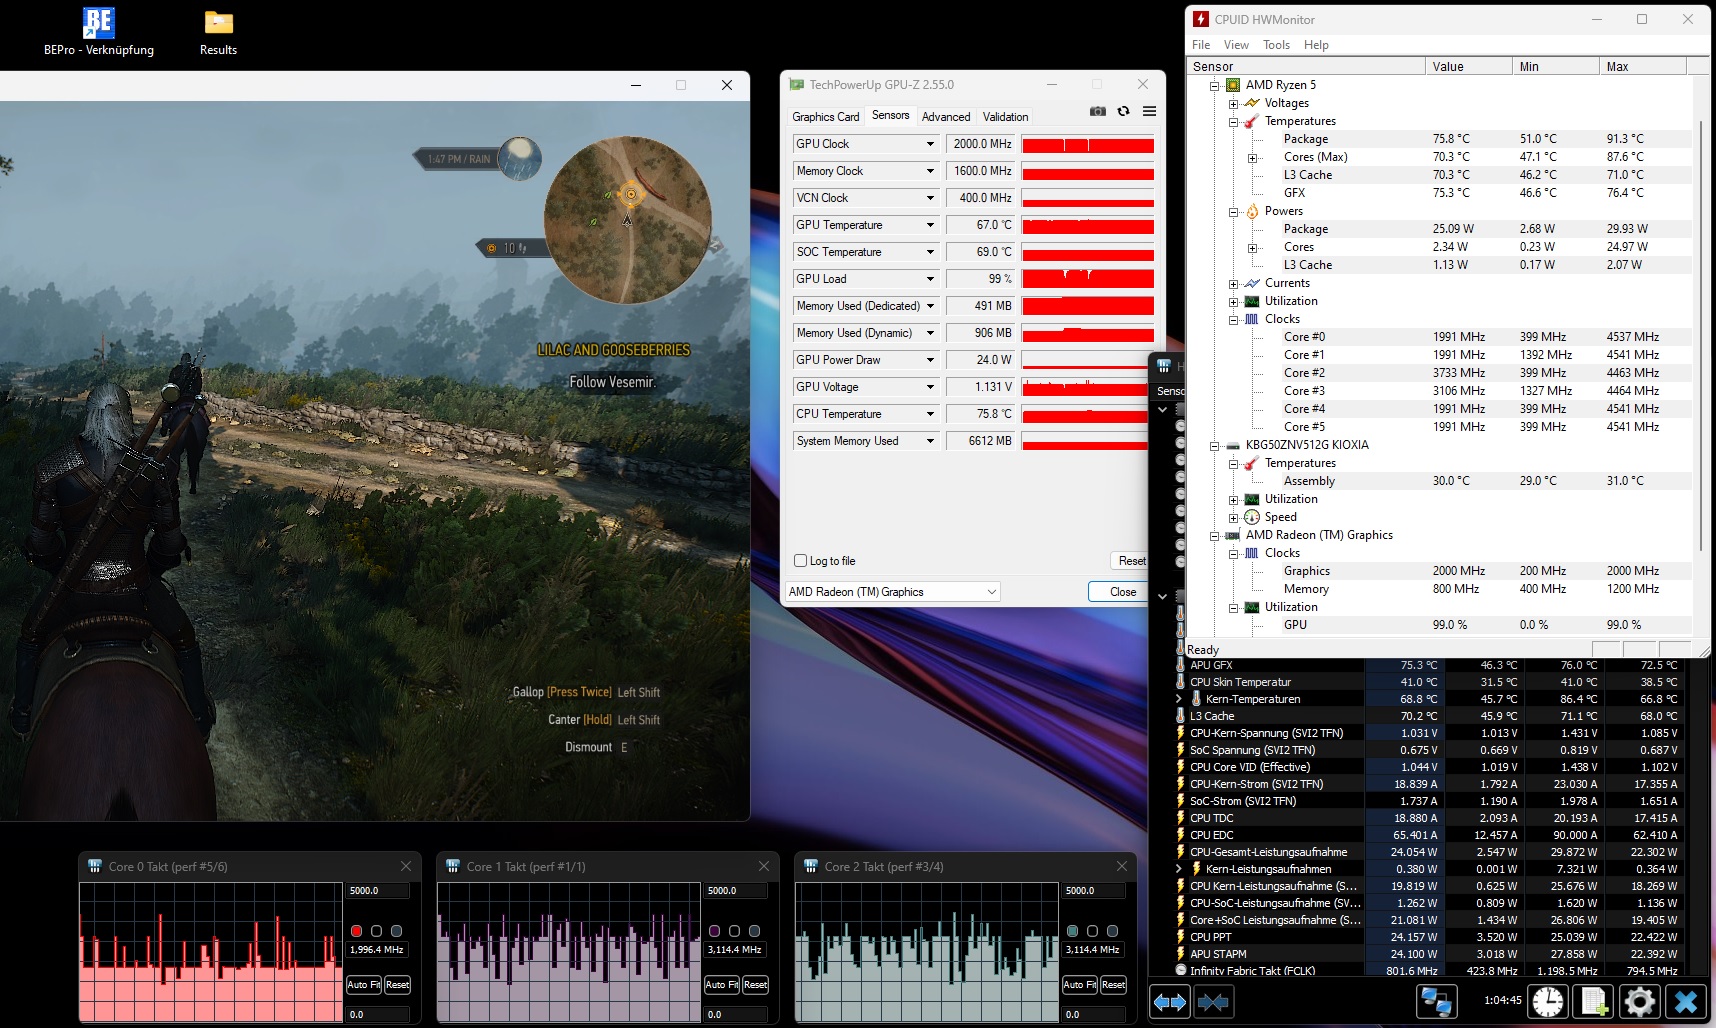Click the HWiNFO clock reset timer icon
Viewport: 1716px width, 1028px height.
point(1547,1001)
